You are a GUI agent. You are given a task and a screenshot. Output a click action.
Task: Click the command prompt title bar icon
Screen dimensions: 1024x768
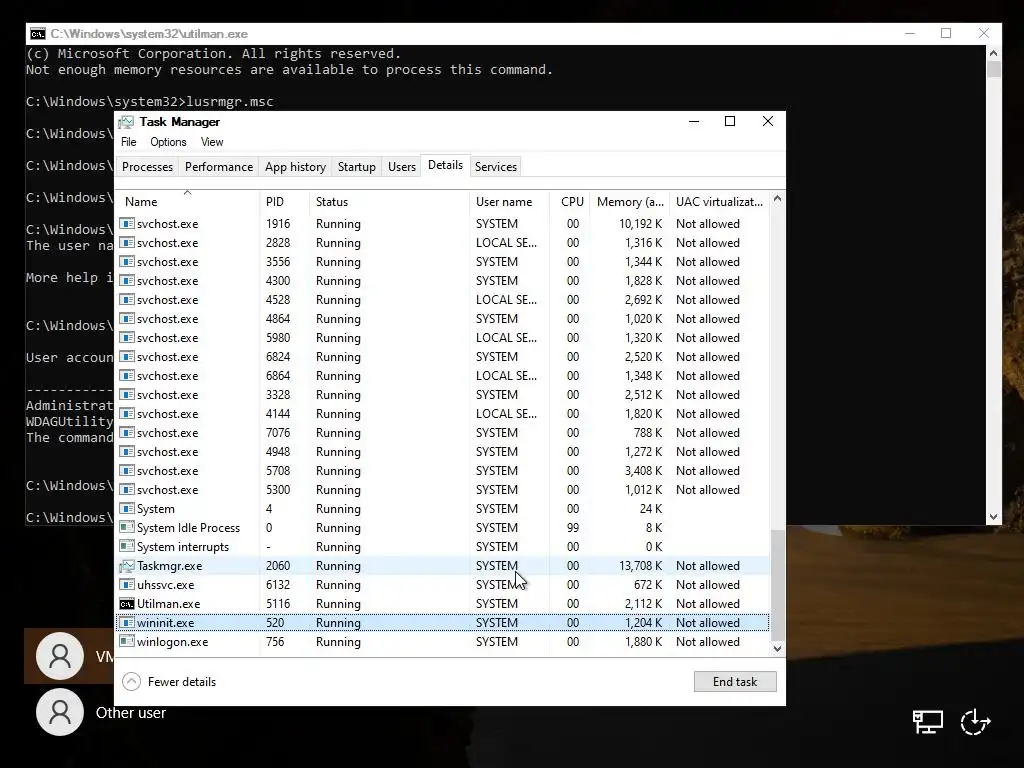pyautogui.click(x=38, y=34)
